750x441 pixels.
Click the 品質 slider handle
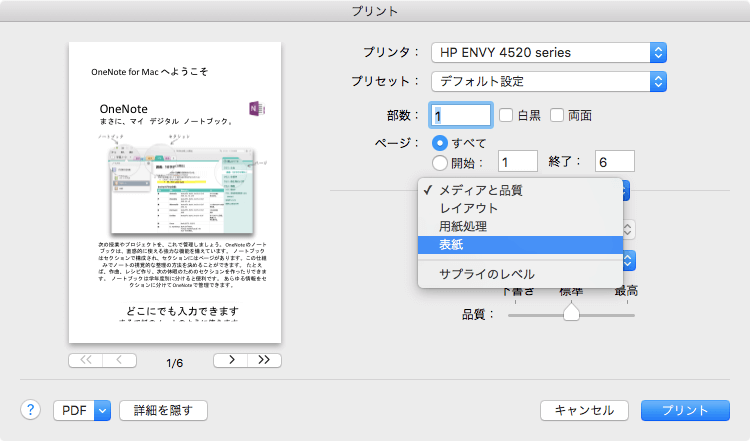point(571,313)
